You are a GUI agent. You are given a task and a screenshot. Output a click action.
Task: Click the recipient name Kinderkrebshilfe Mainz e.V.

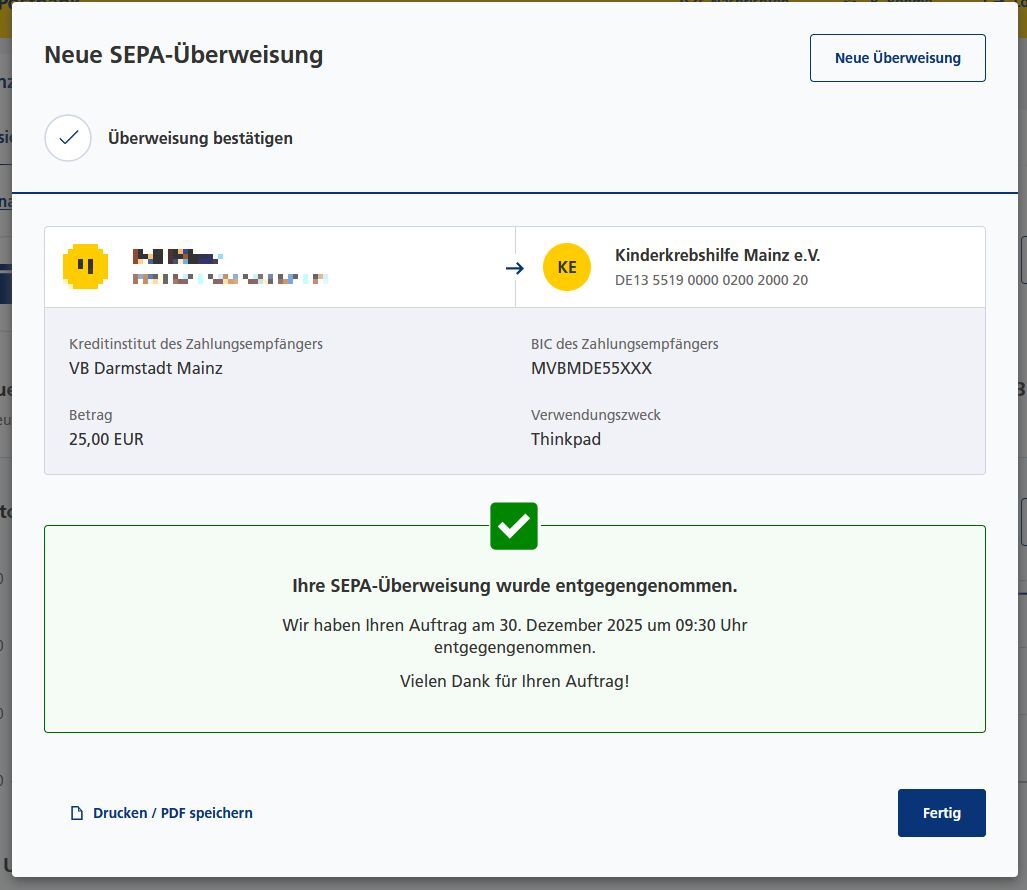(717, 255)
